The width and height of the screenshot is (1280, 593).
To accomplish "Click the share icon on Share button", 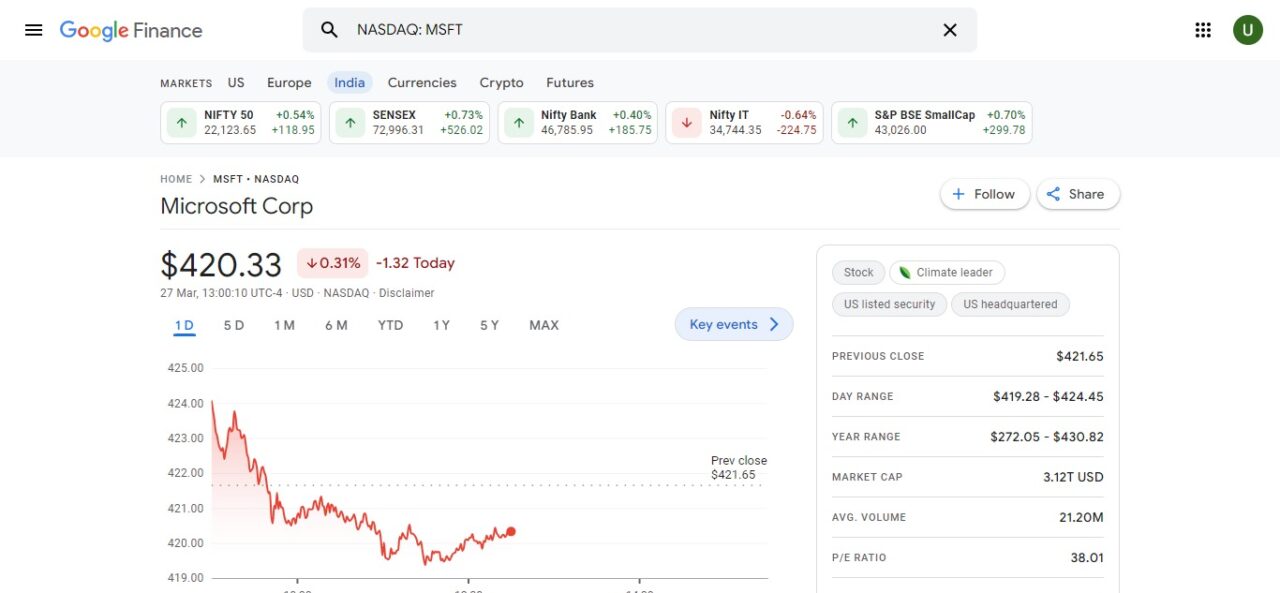I will (1054, 194).
